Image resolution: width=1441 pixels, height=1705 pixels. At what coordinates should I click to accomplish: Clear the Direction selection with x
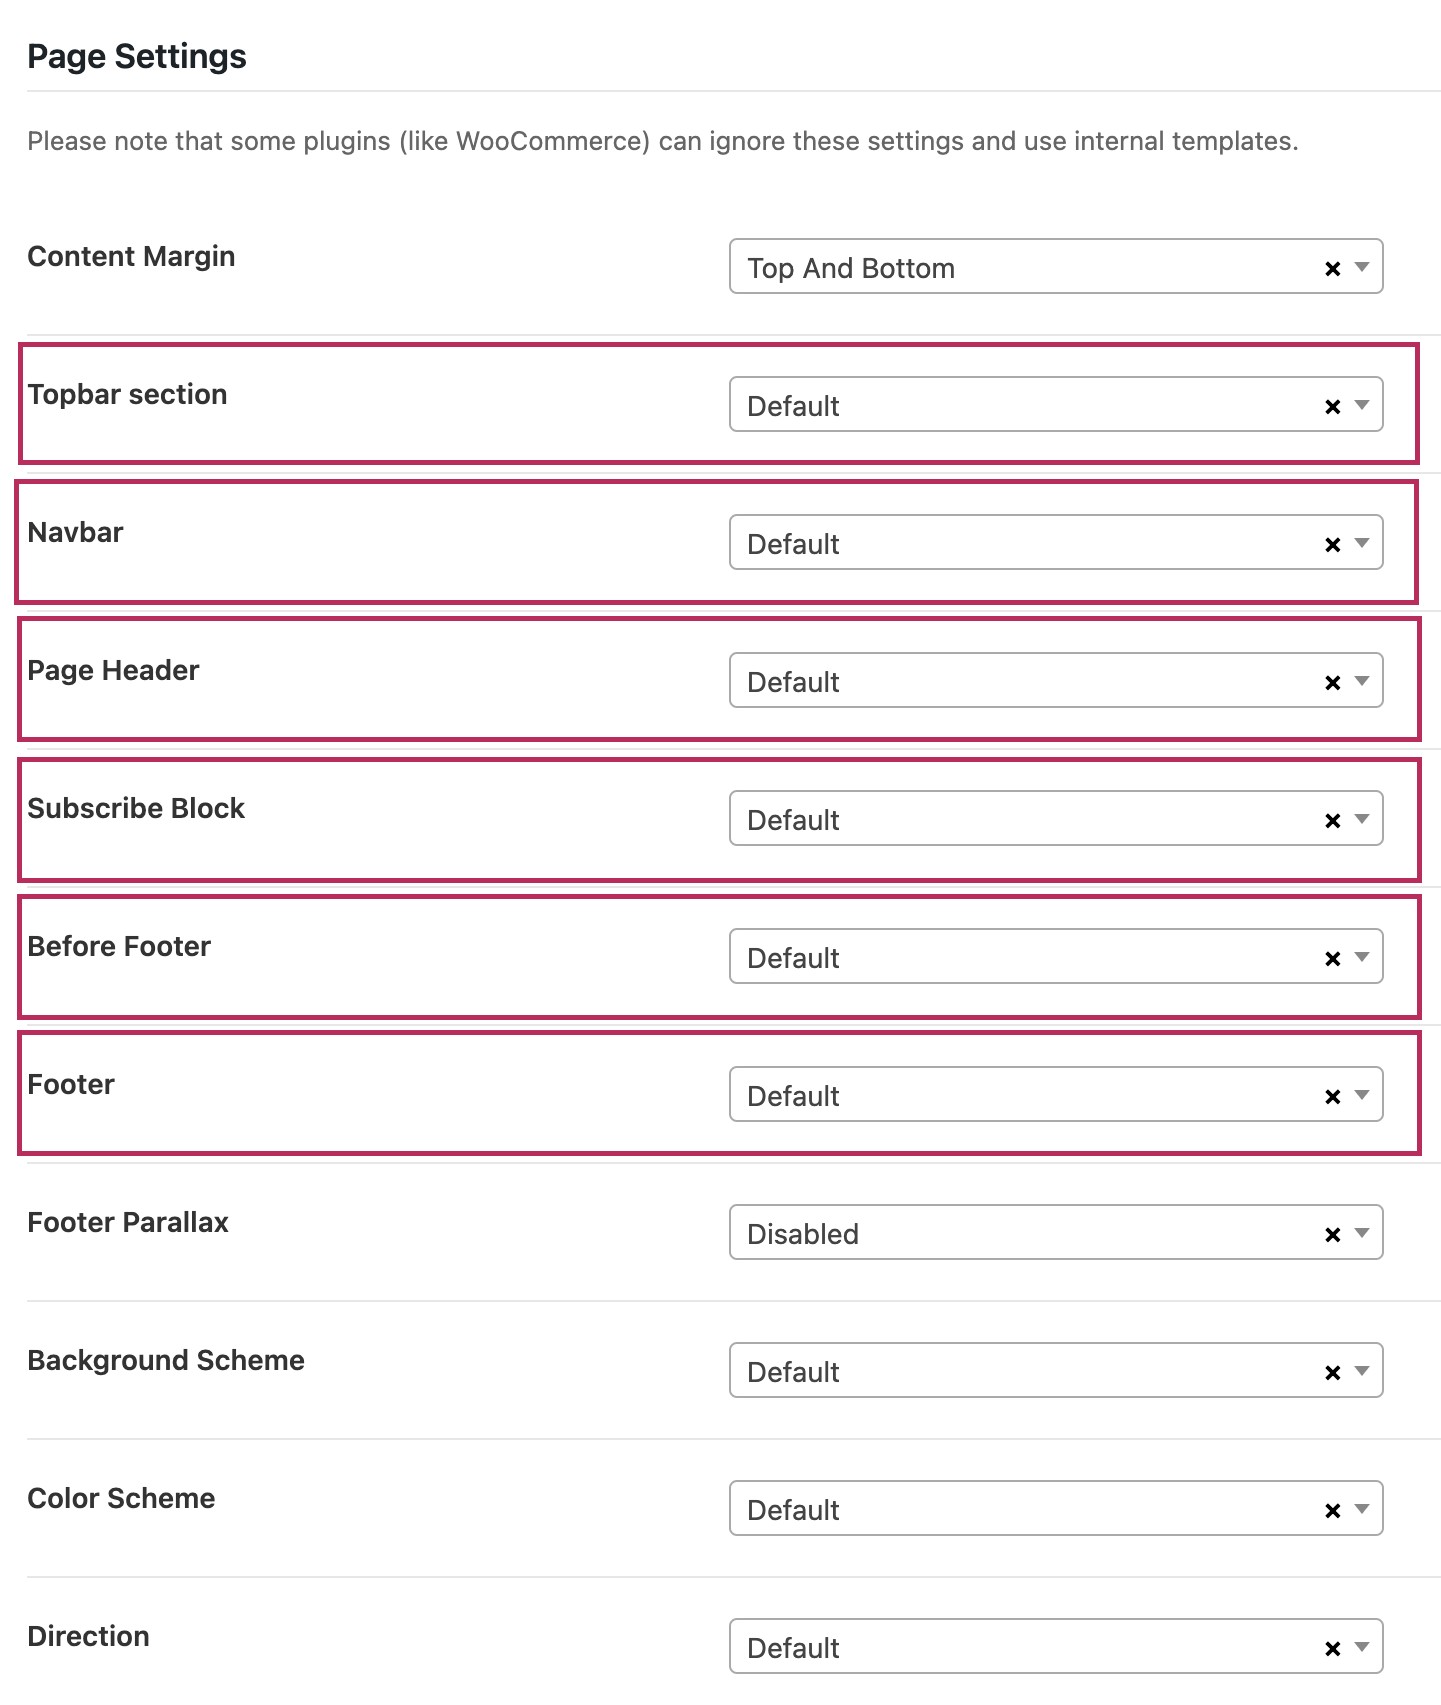pos(1332,1648)
